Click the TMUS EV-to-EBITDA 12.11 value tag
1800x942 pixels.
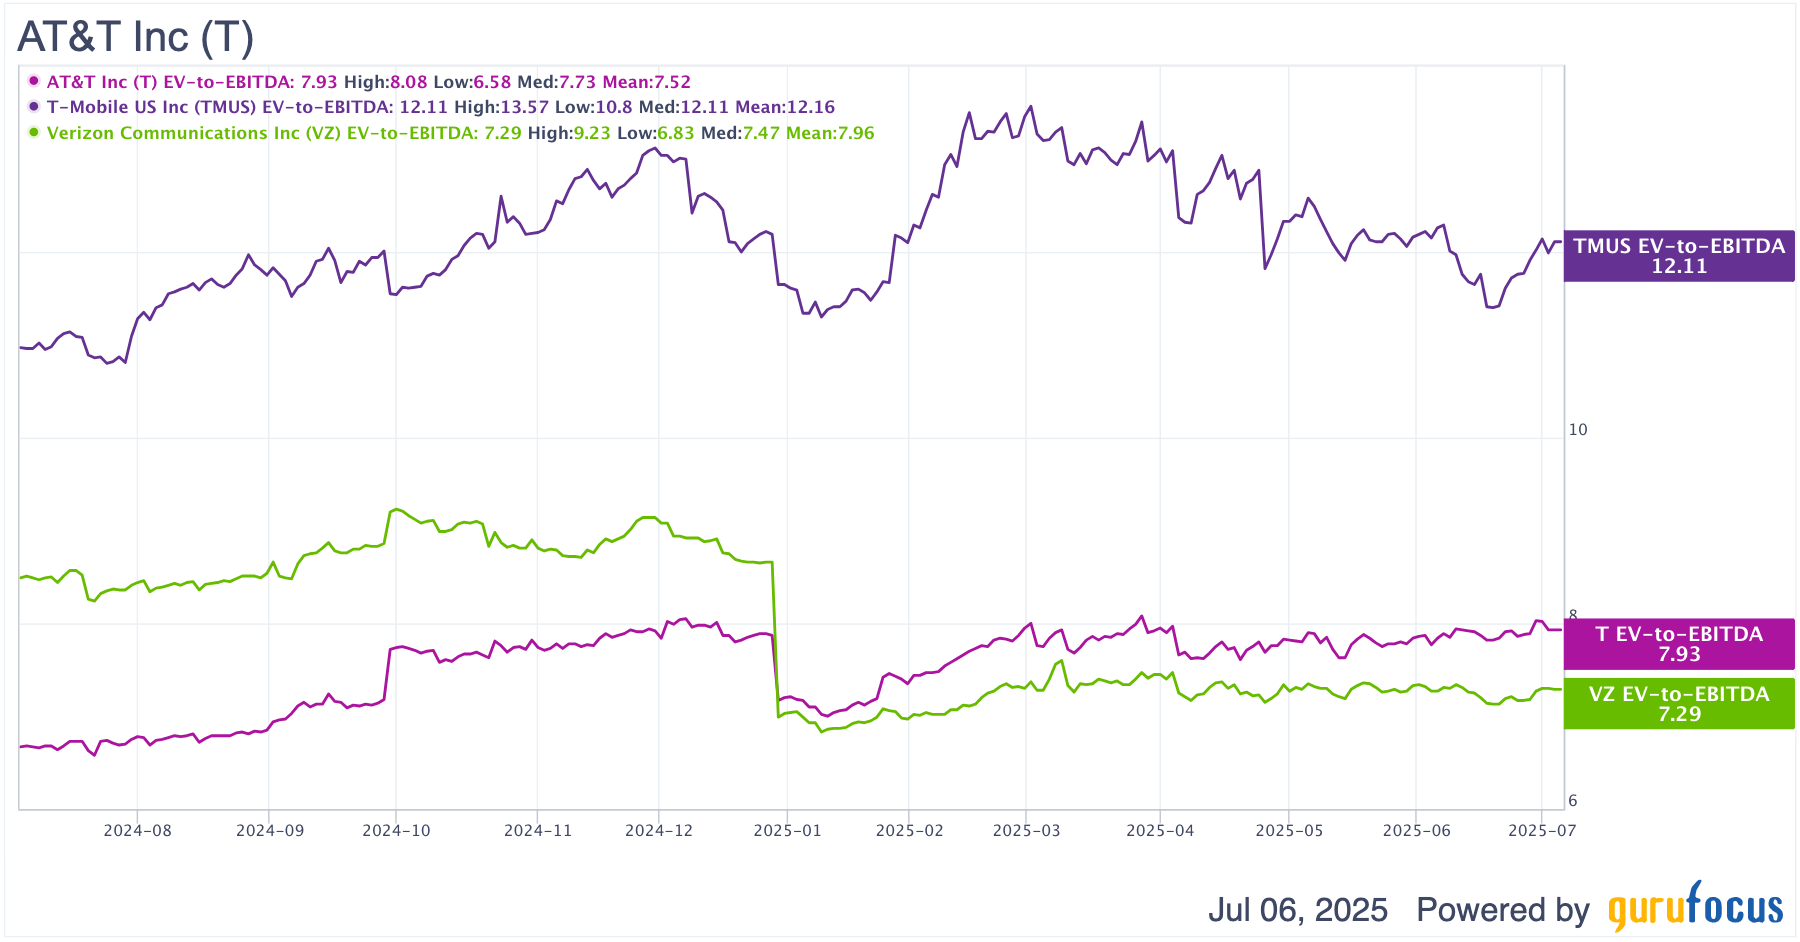click(1679, 256)
